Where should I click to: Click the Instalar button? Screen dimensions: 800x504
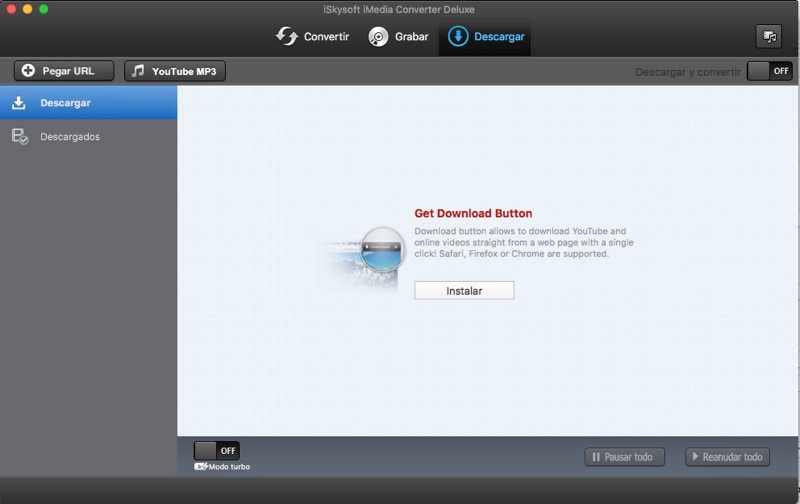click(x=464, y=290)
